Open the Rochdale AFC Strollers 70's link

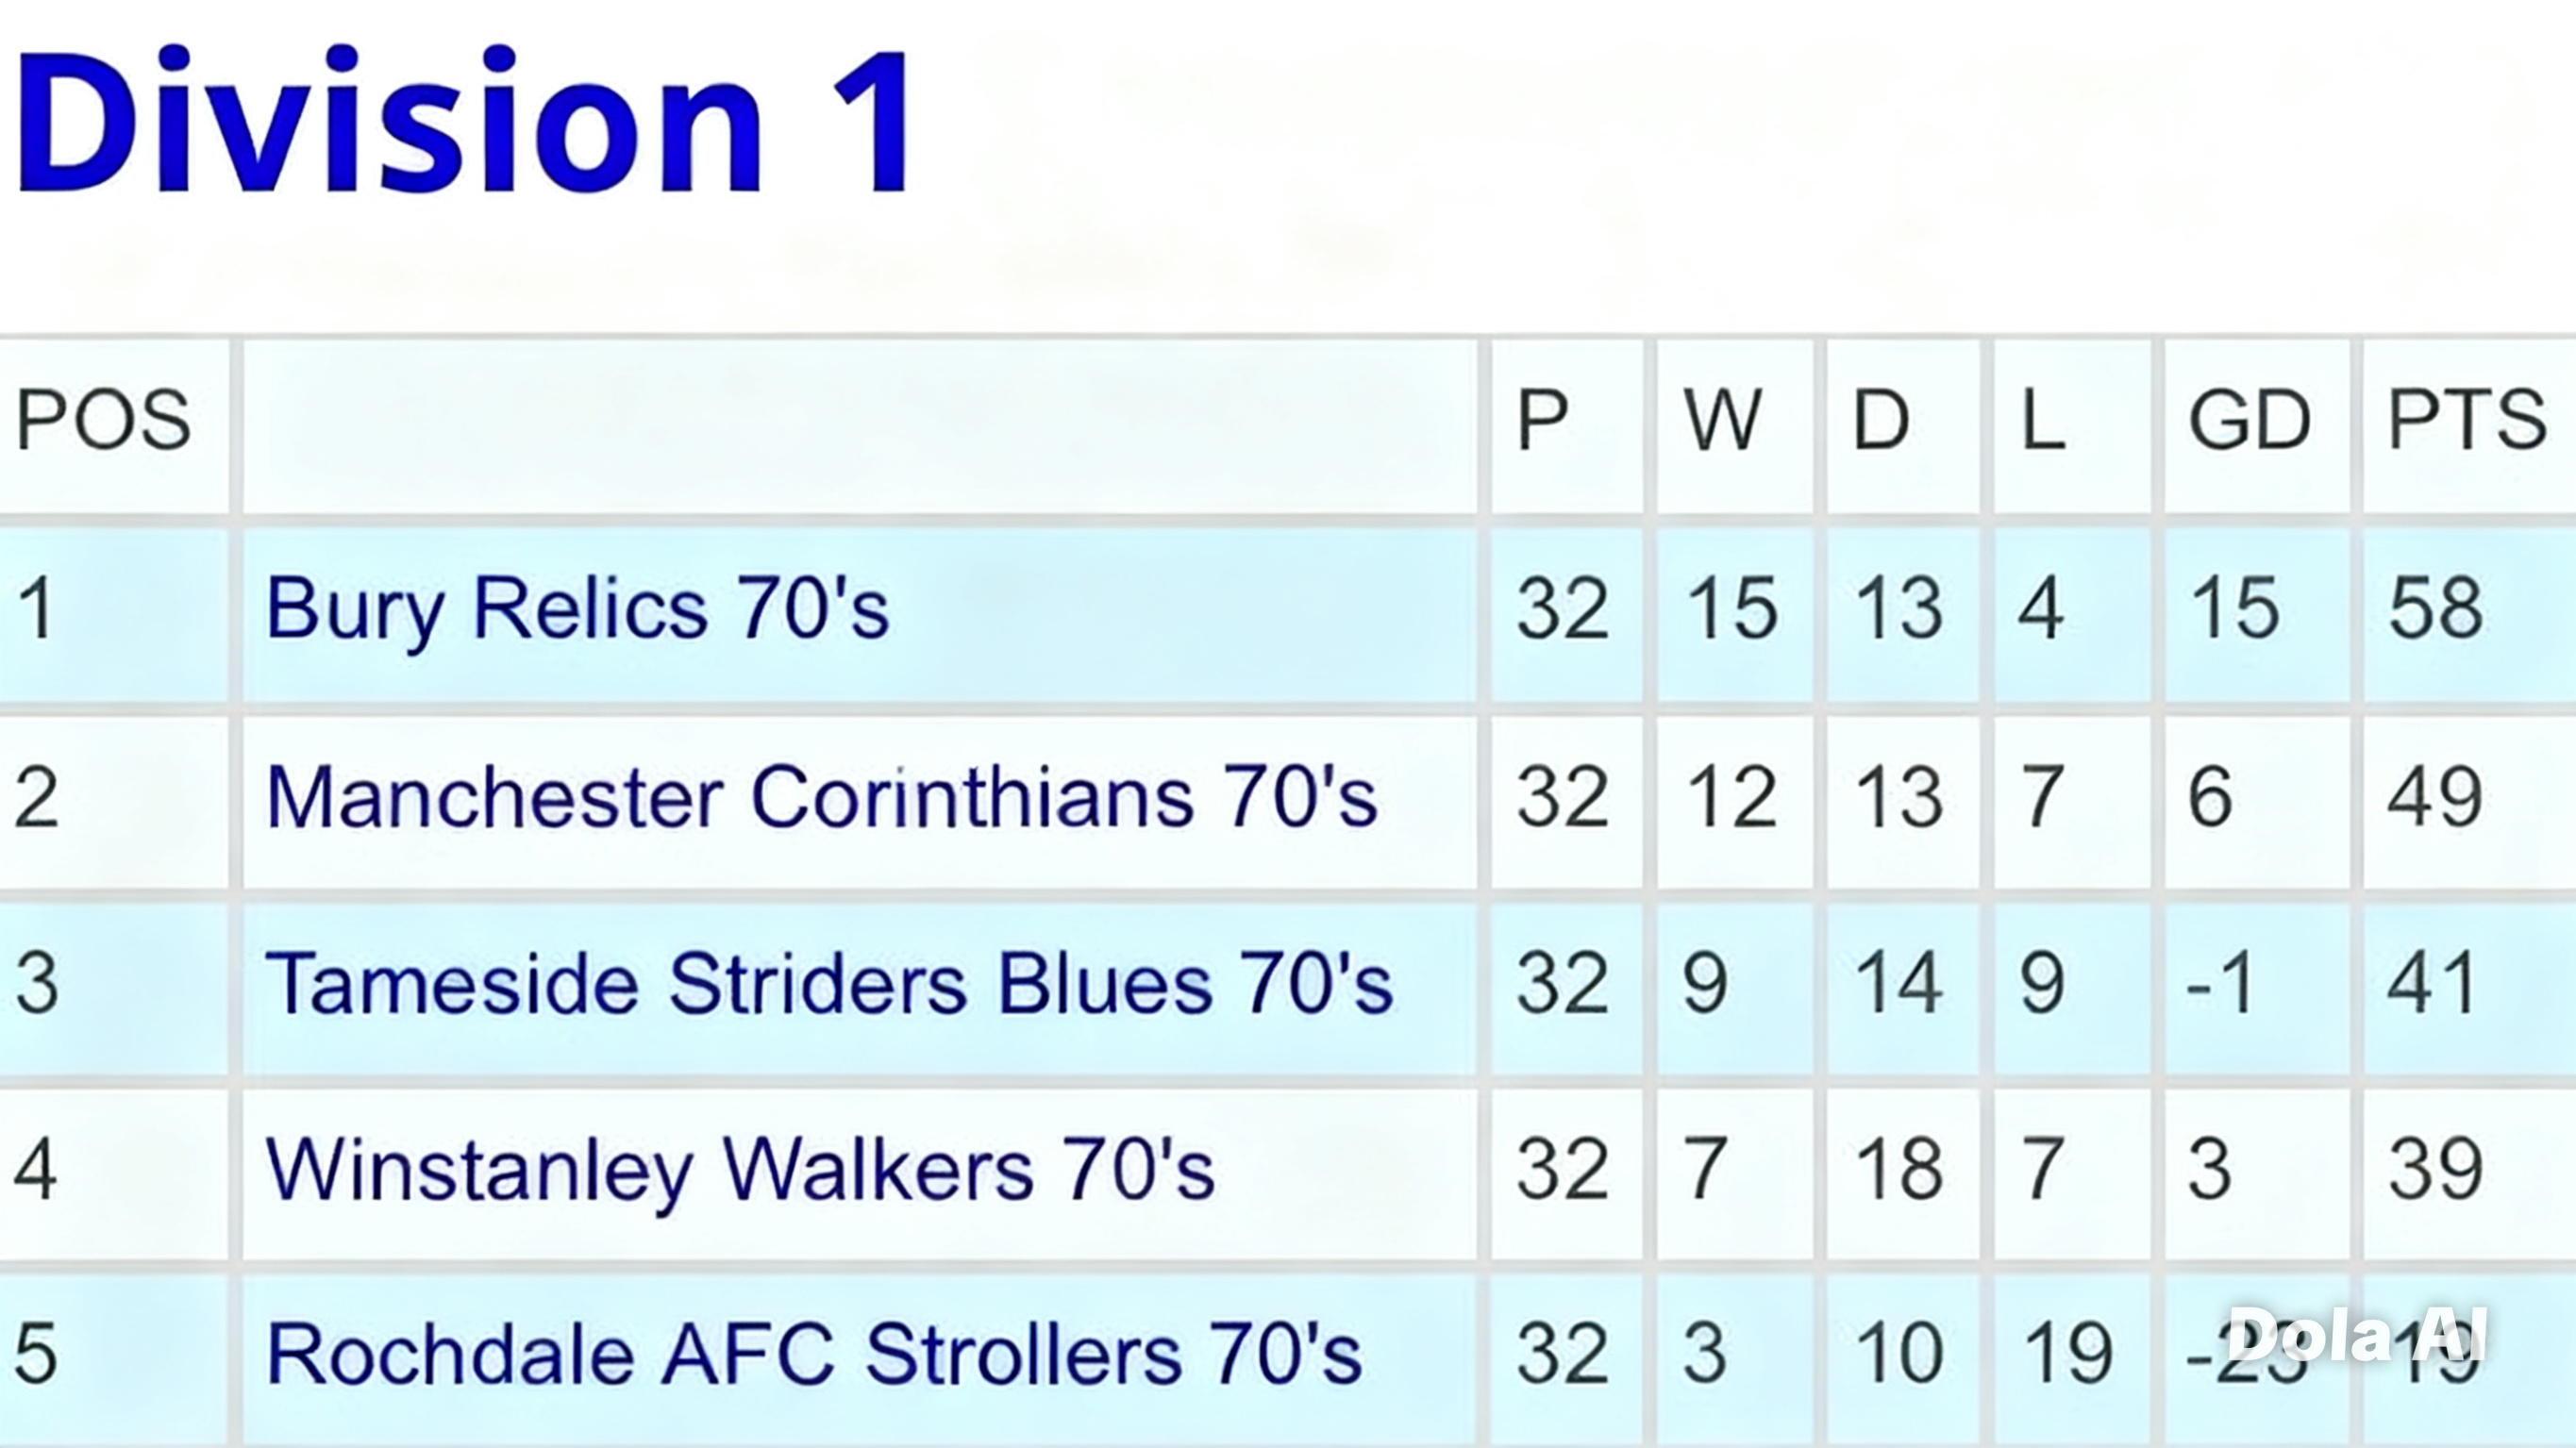pos(813,1354)
